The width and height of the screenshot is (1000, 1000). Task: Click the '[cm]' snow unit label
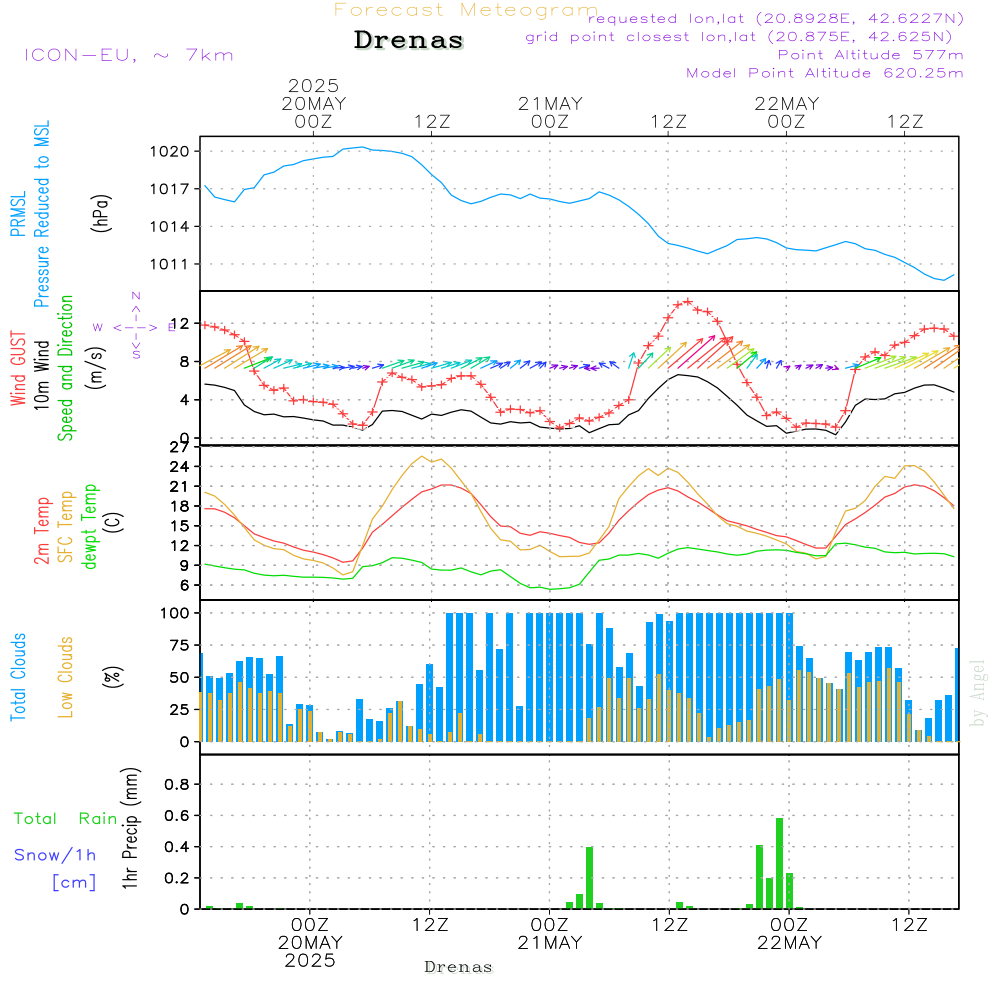point(74,883)
